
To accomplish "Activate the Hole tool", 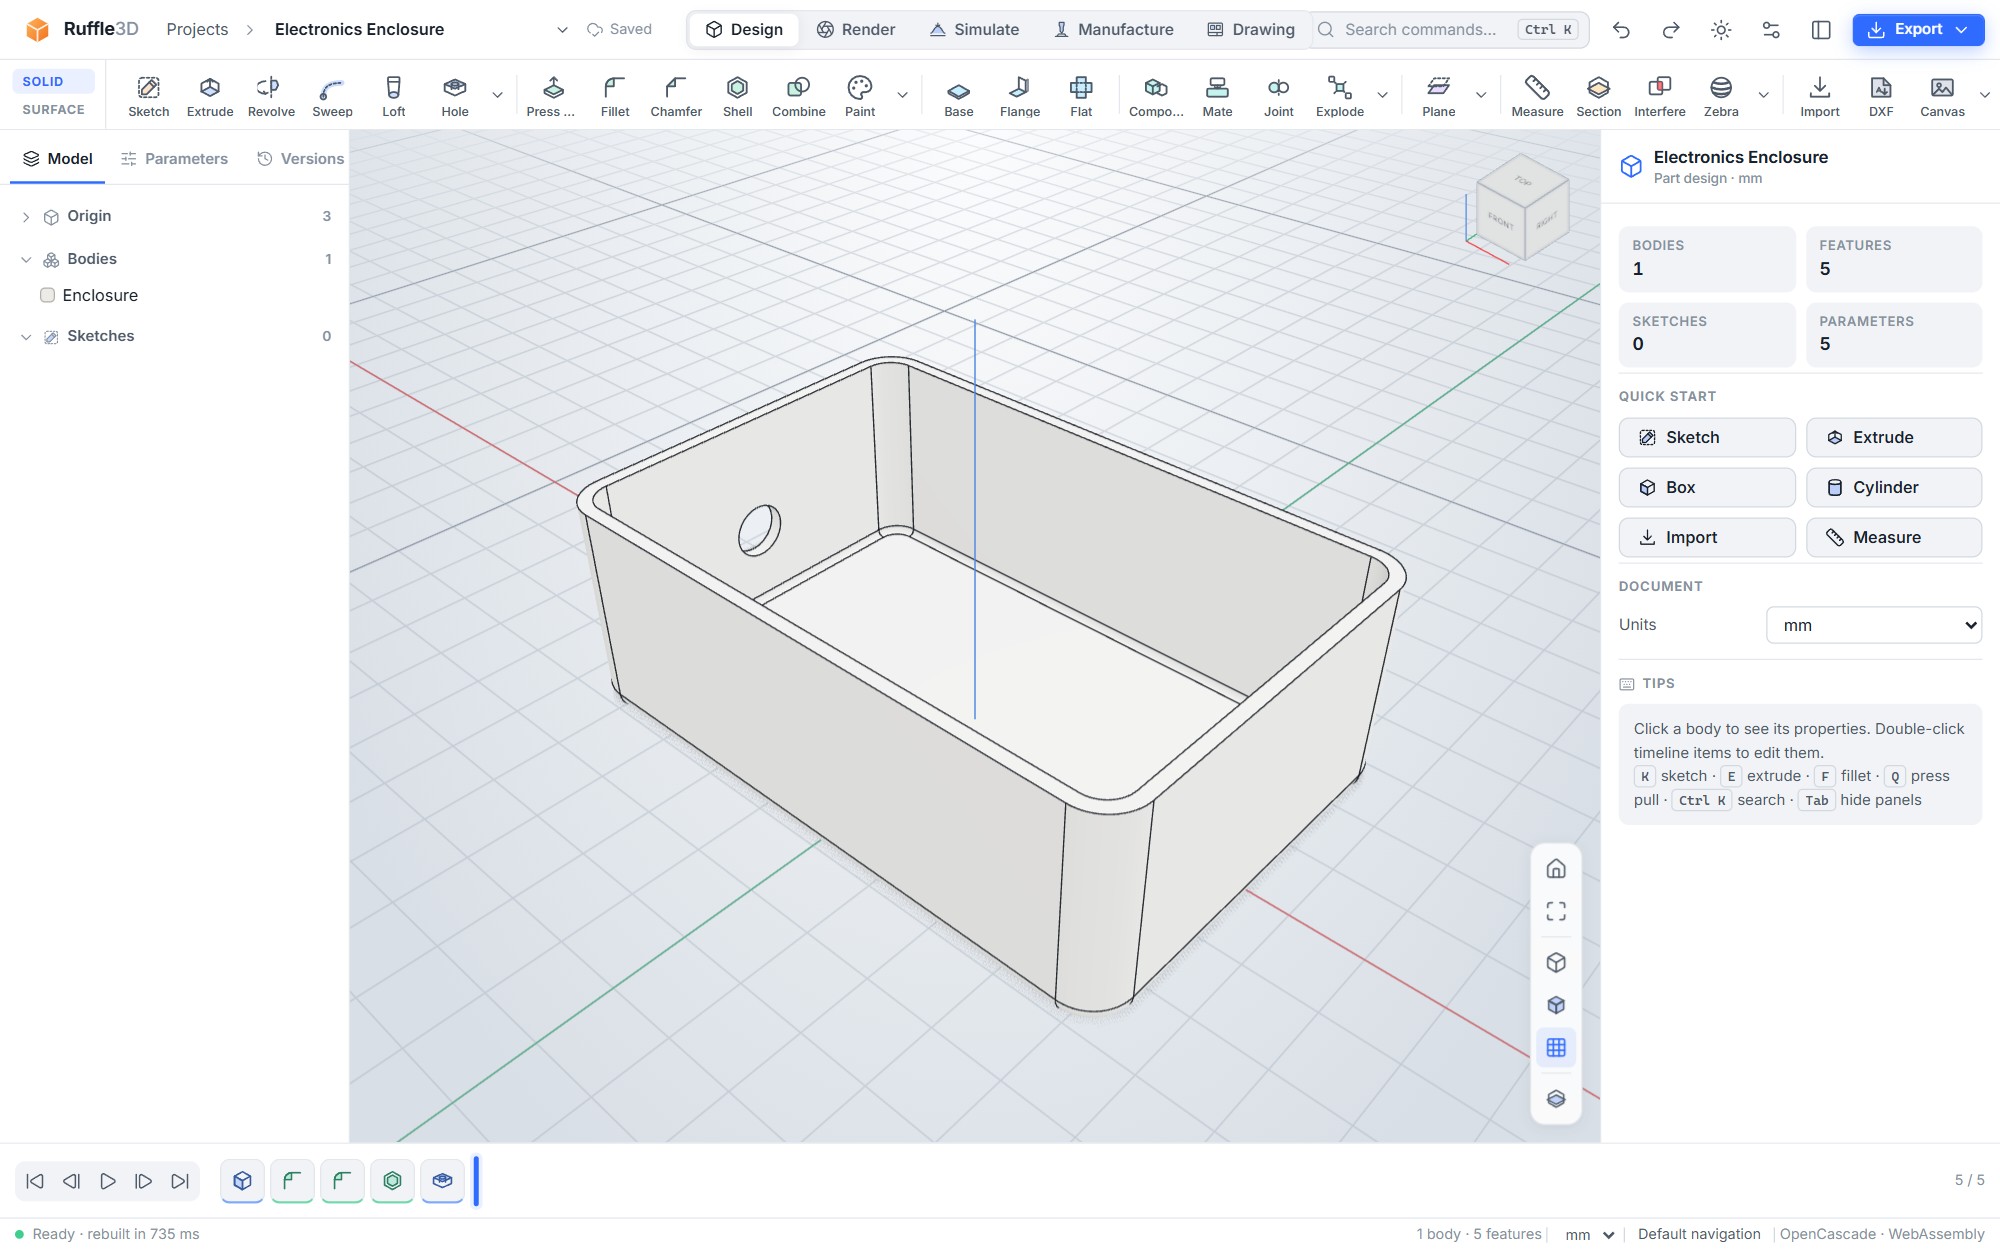I will click(455, 96).
